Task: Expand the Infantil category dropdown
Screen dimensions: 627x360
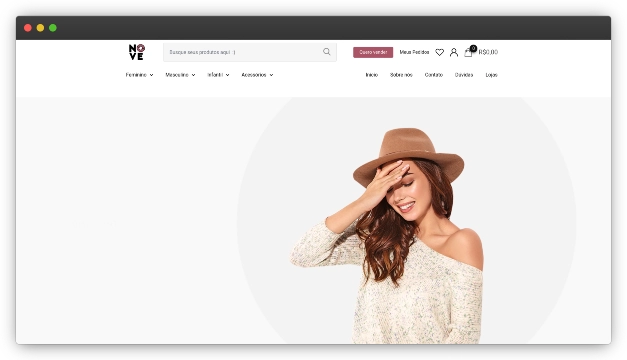Action: click(218, 75)
